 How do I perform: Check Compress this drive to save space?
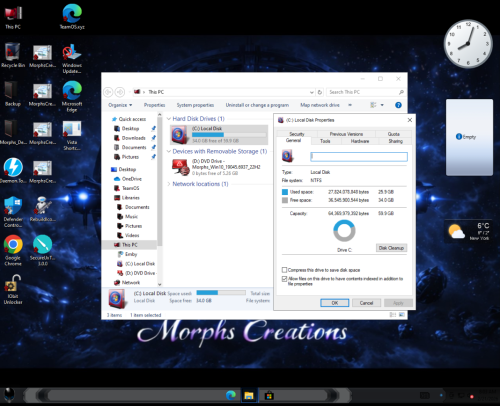pos(284,270)
